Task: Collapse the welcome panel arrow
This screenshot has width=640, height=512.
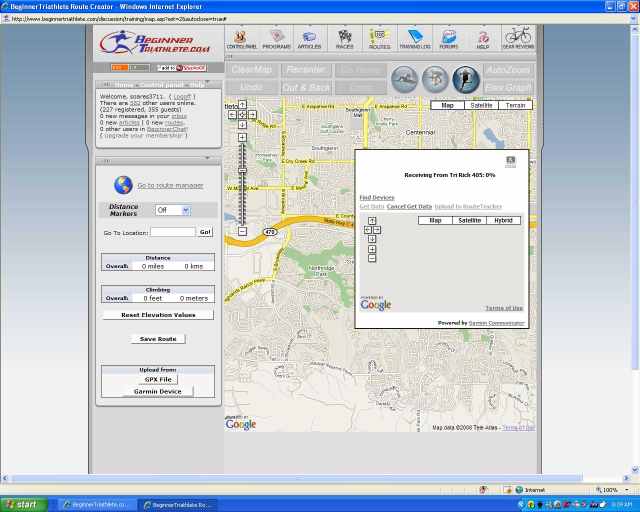Action: 207,83
